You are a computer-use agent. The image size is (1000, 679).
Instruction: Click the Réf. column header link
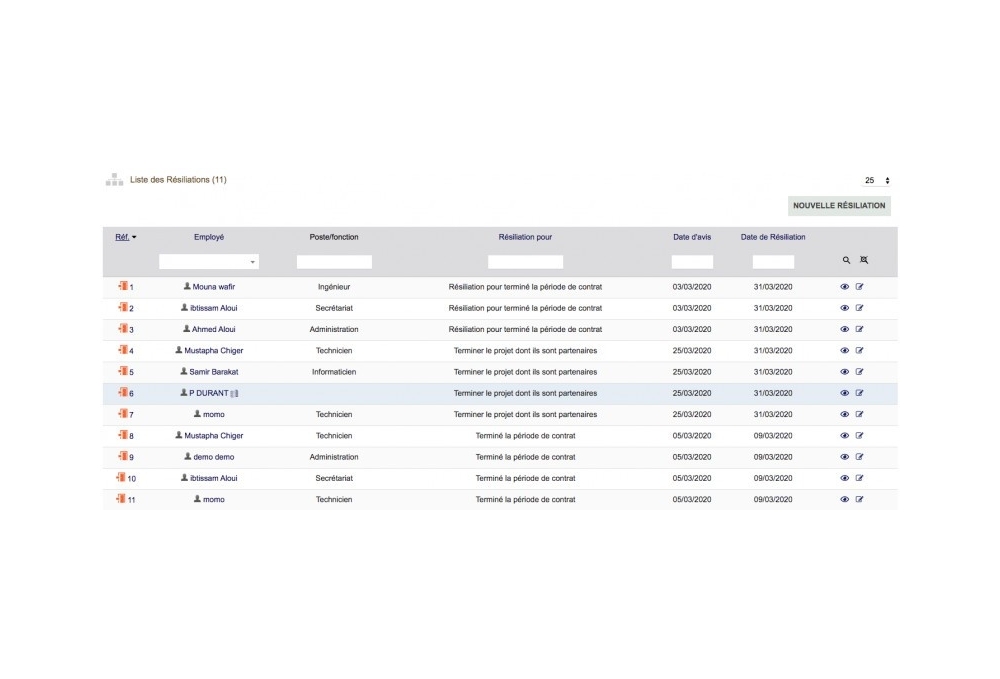(122, 237)
